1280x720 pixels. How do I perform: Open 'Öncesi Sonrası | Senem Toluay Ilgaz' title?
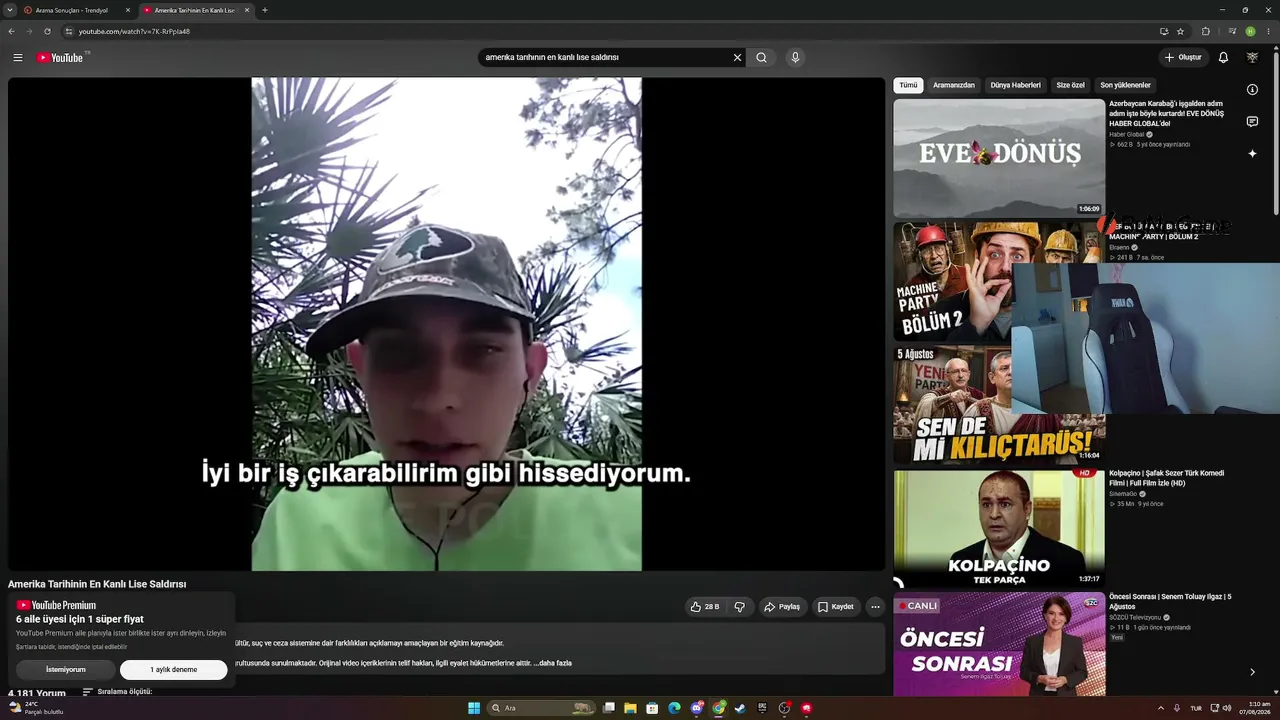pos(1170,602)
